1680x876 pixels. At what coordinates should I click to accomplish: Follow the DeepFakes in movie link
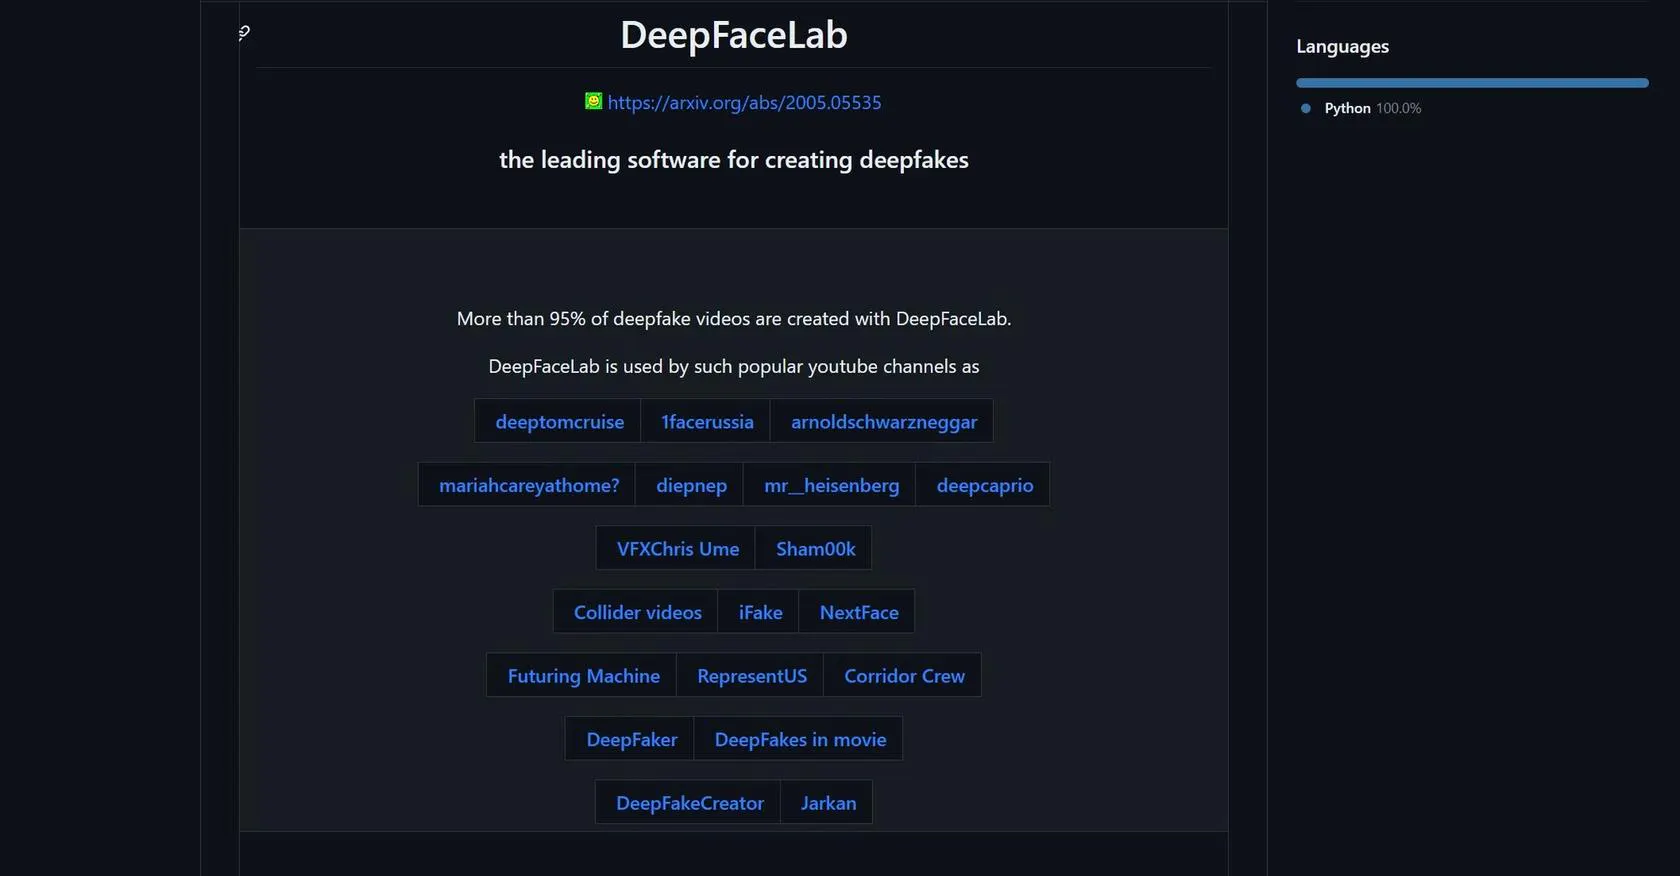click(800, 740)
